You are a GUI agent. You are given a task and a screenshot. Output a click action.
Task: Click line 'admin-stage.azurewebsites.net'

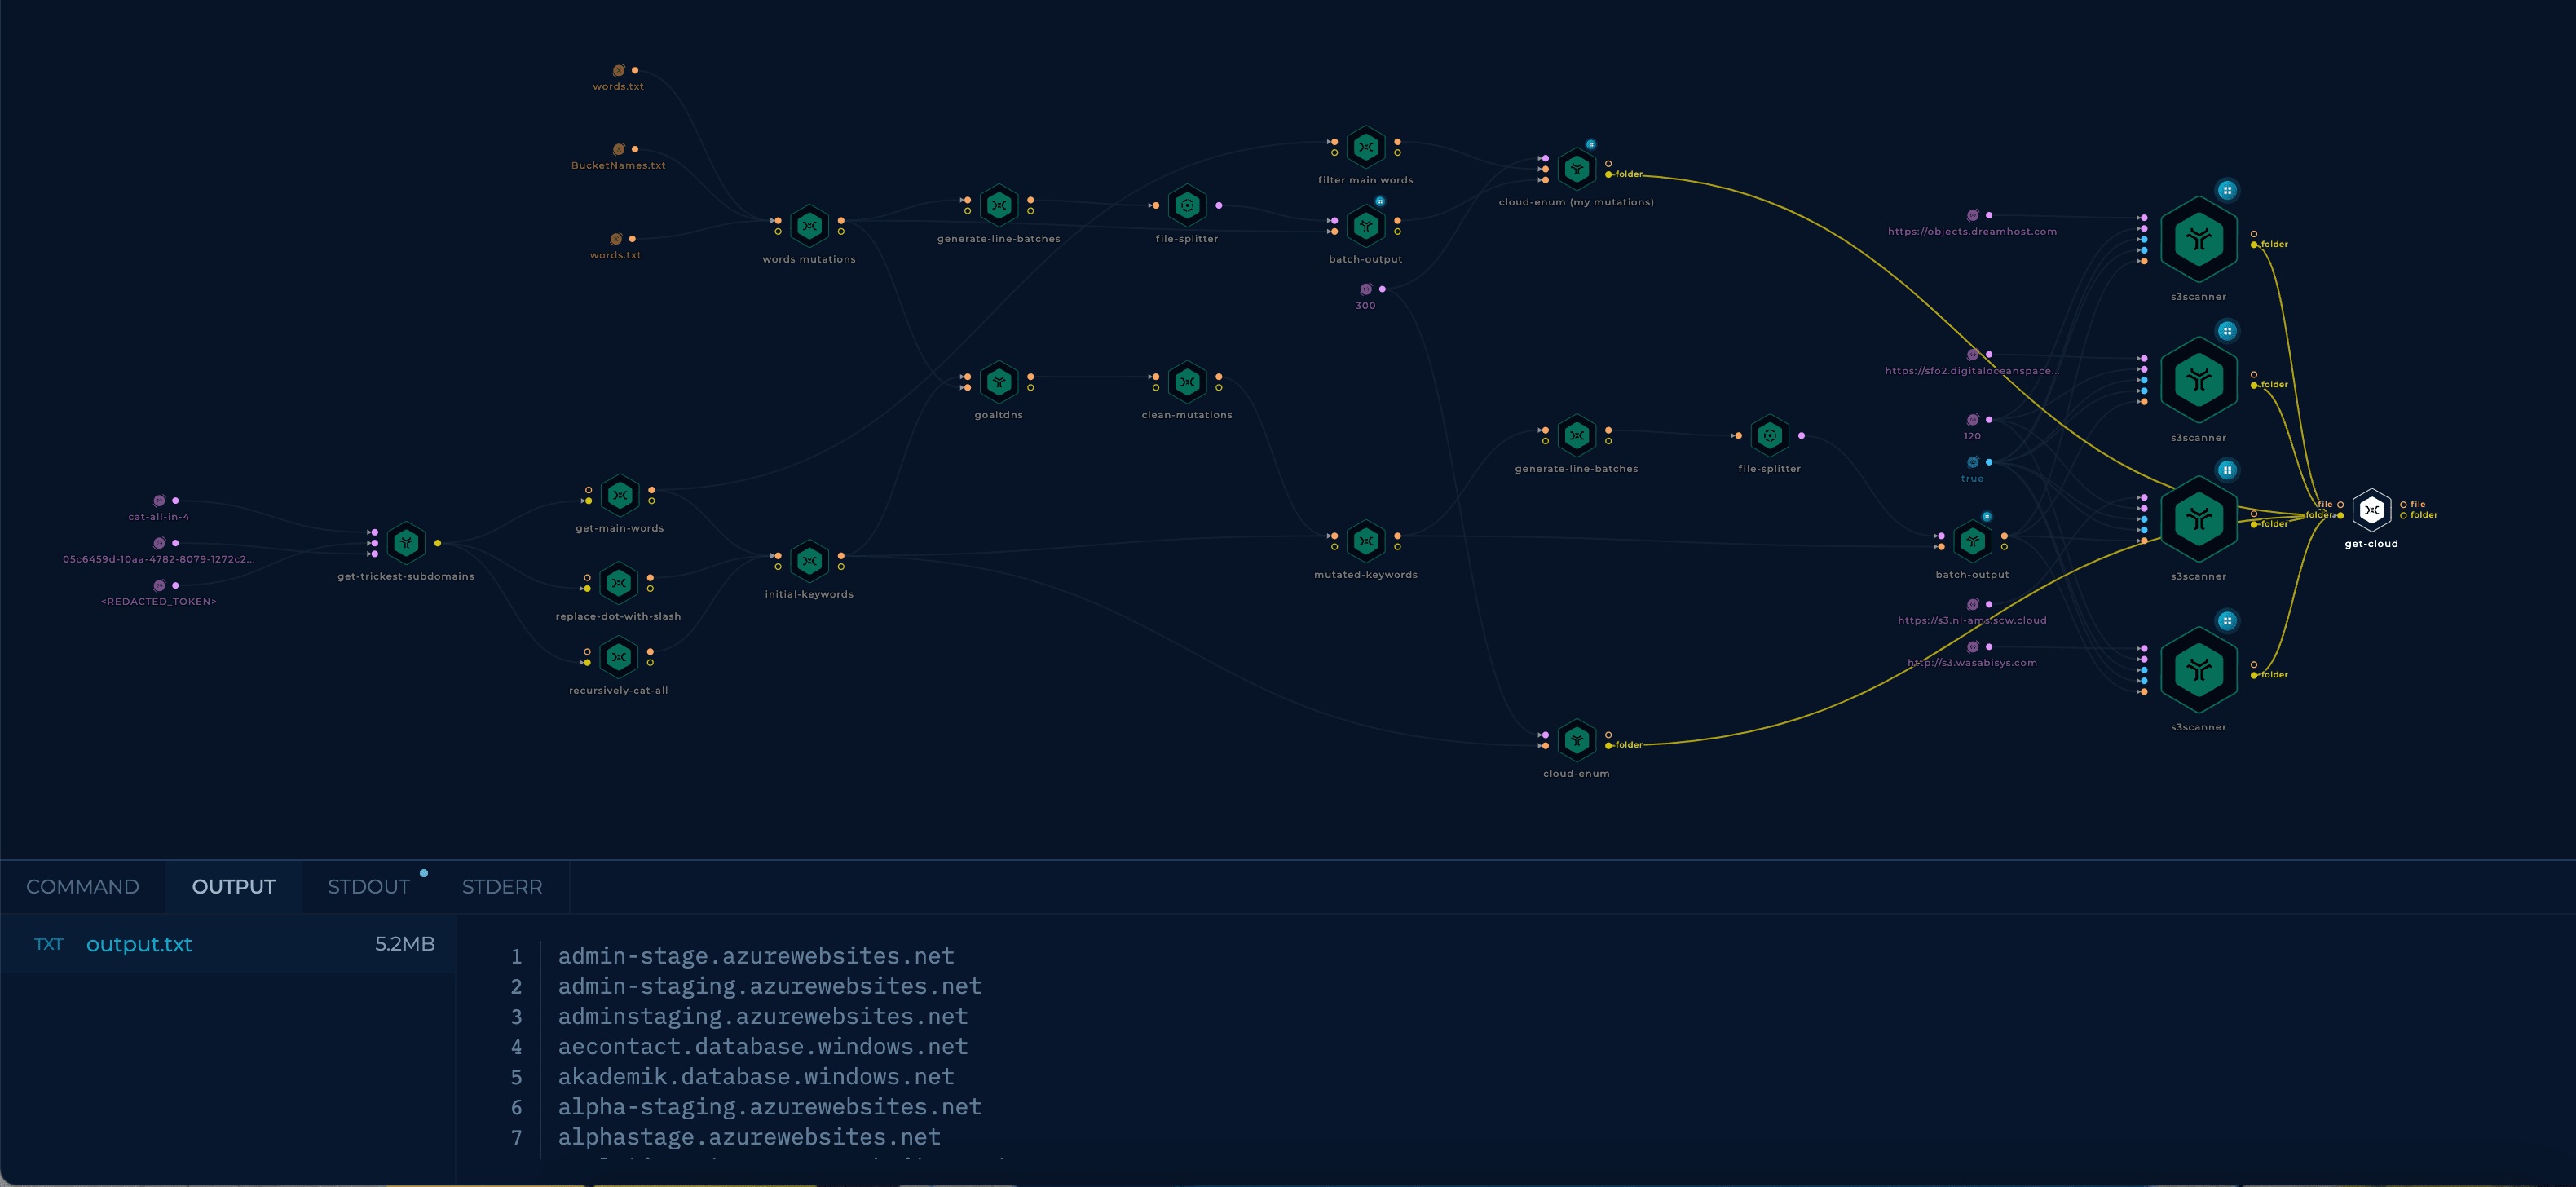[756, 956]
